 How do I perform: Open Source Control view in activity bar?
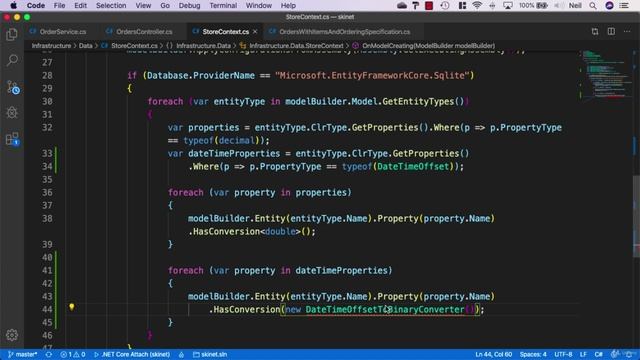click(12, 87)
